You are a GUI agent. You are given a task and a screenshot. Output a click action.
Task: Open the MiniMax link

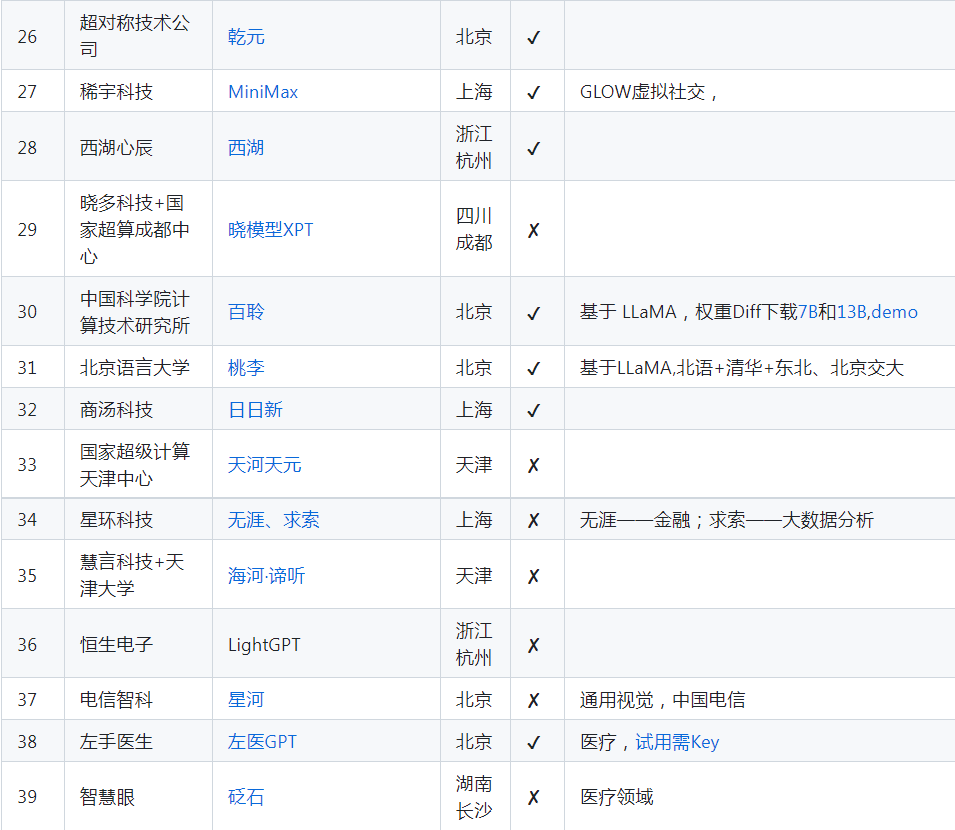coord(263,92)
